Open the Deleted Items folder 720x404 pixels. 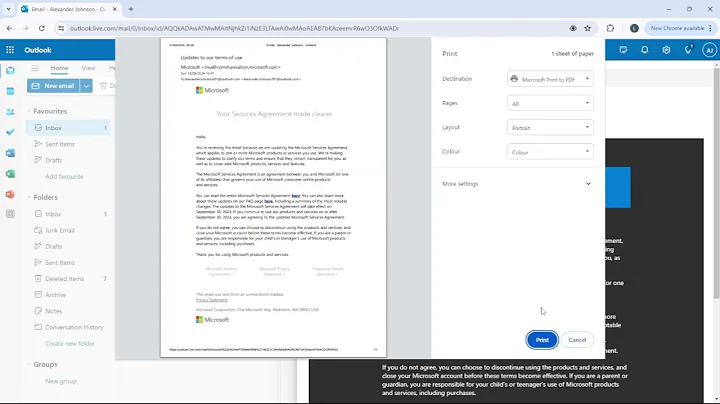[68, 279]
